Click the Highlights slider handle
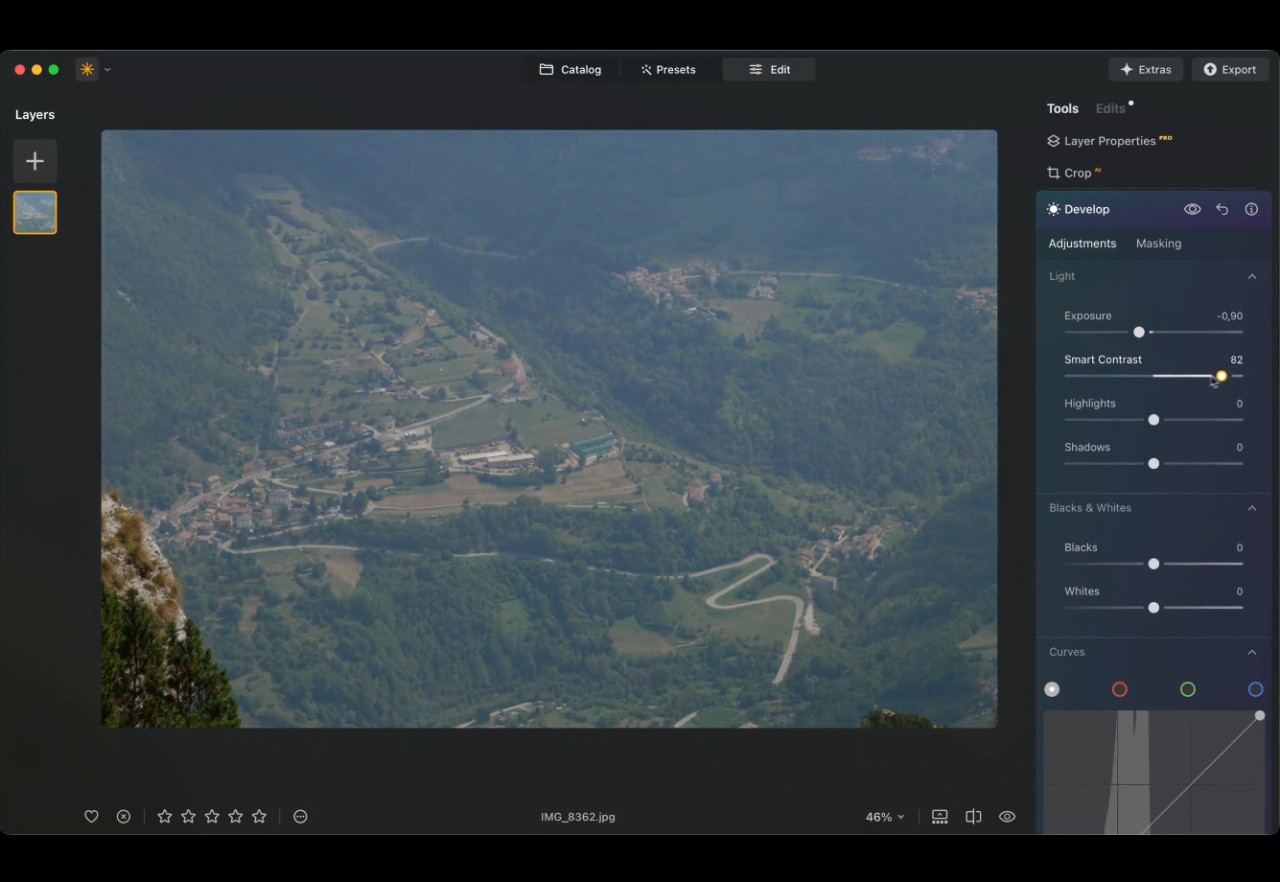 point(1153,420)
